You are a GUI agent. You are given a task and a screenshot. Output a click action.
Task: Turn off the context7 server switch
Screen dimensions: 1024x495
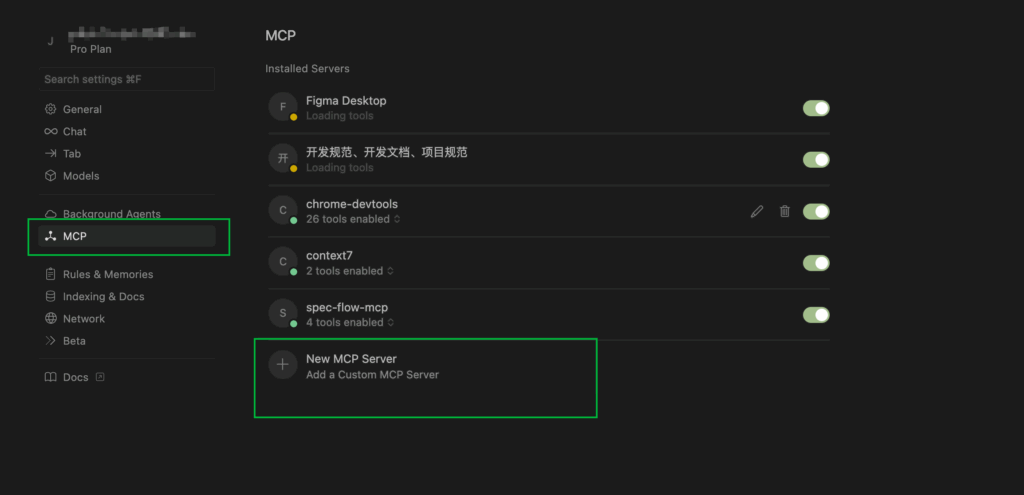click(816, 263)
